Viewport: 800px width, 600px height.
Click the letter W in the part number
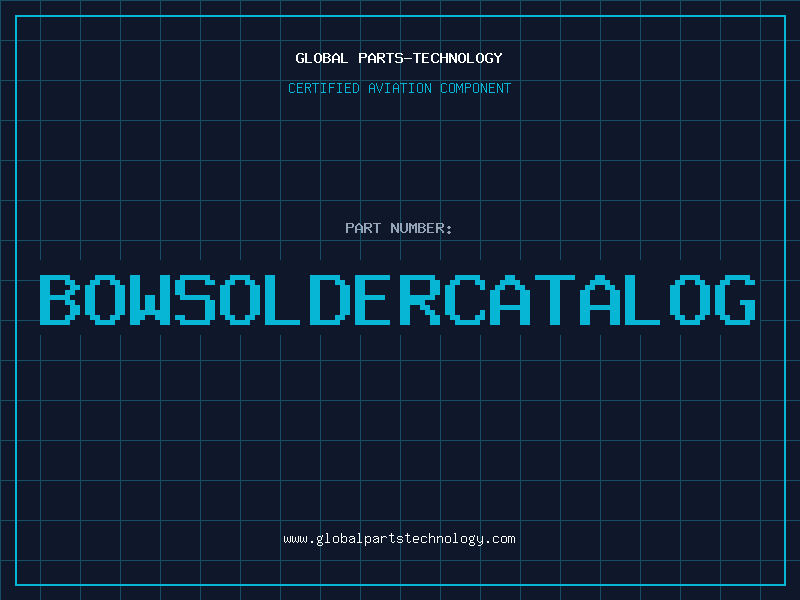click(x=151, y=300)
